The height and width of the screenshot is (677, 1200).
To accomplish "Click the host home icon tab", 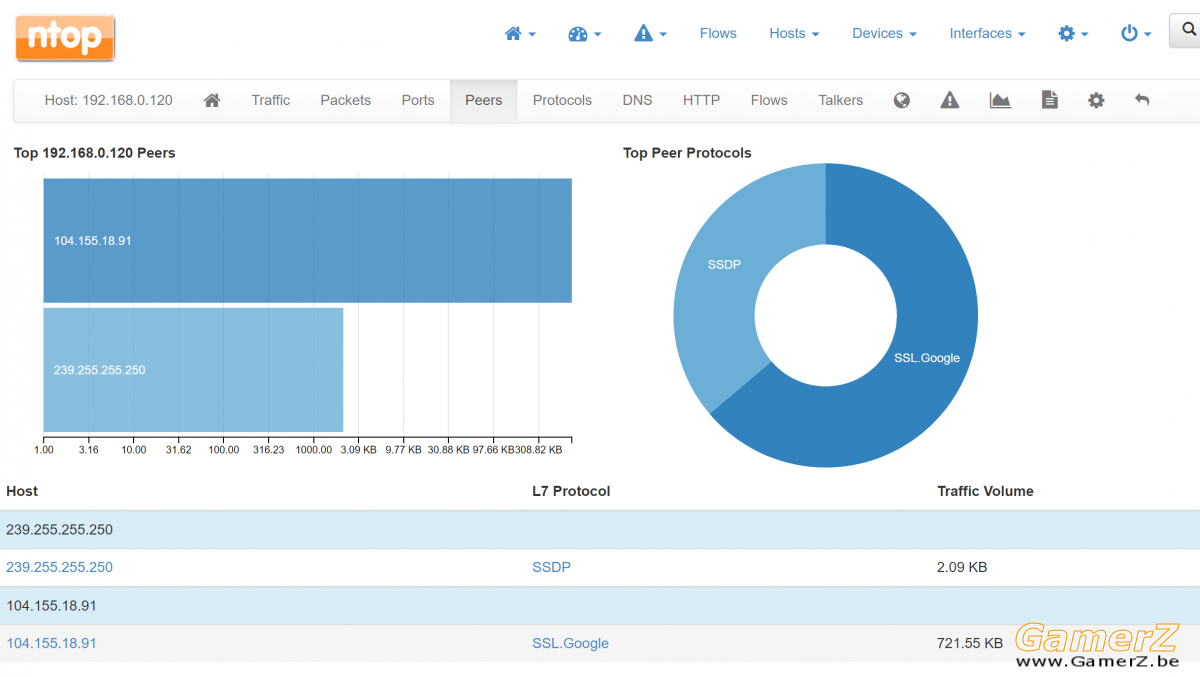I will [x=212, y=100].
